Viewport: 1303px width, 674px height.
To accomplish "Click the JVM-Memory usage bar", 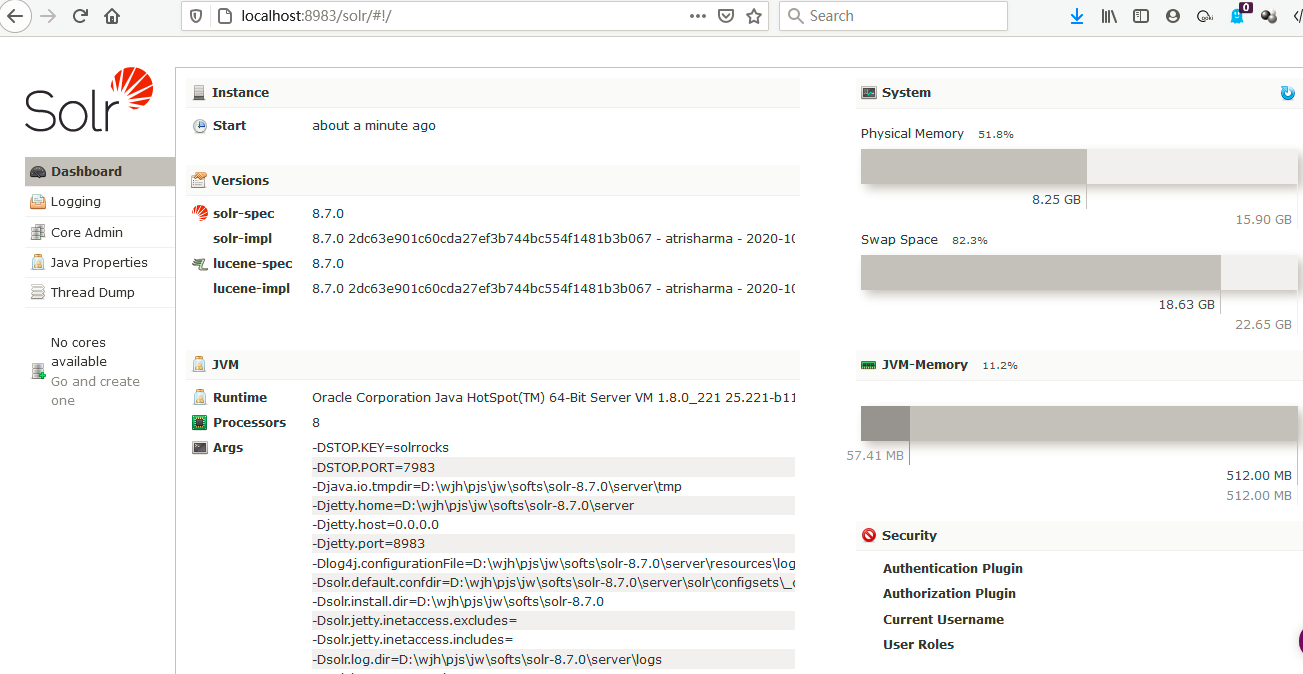I will click(1079, 424).
